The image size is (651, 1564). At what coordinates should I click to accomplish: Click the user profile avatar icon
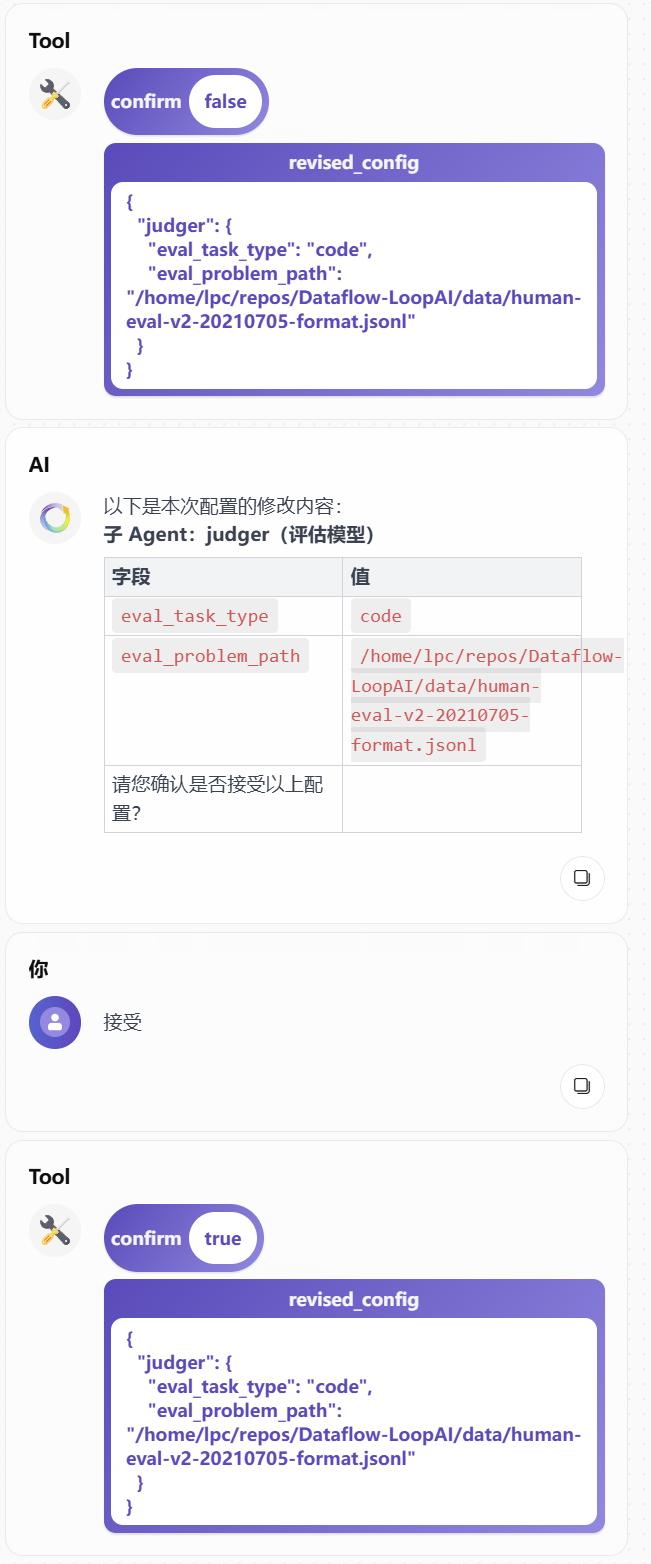[x=55, y=1022]
